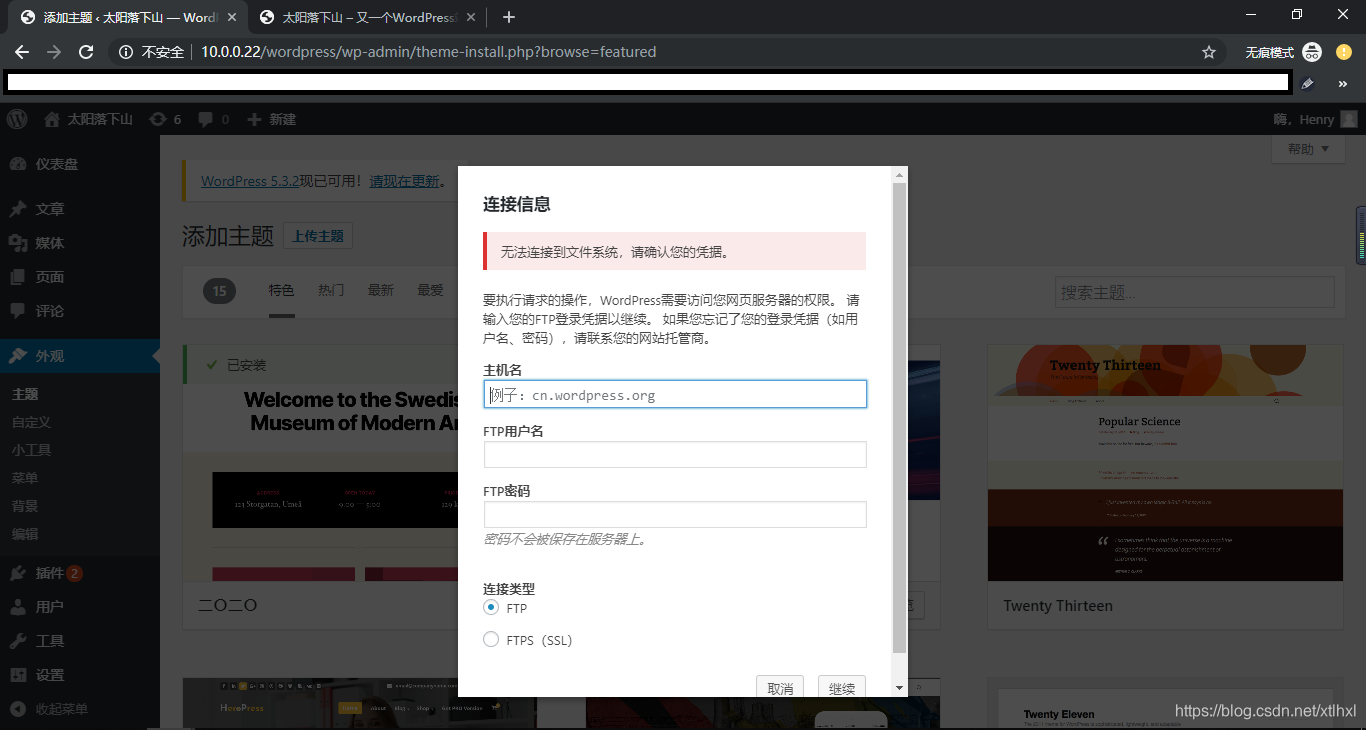Click the 继续 continue button
1366x730 pixels.
click(842, 687)
